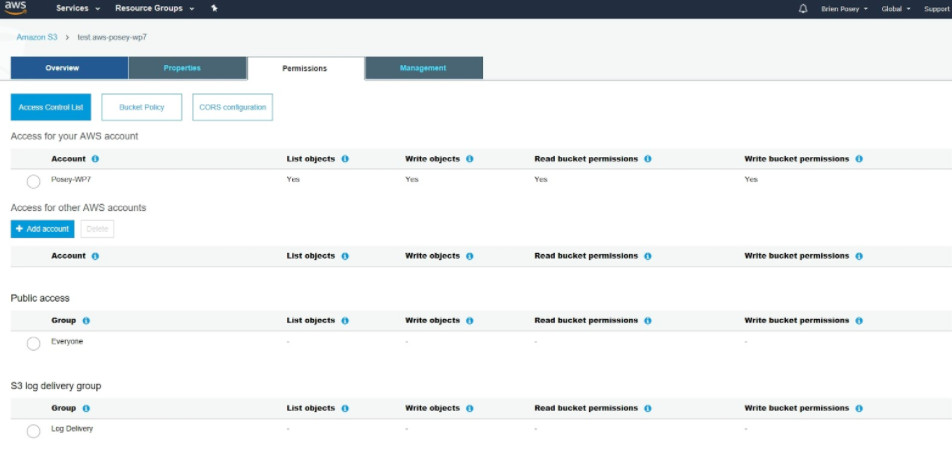Click the Log Delivery group name
Viewport: 952px width, 450px height.
point(72,429)
